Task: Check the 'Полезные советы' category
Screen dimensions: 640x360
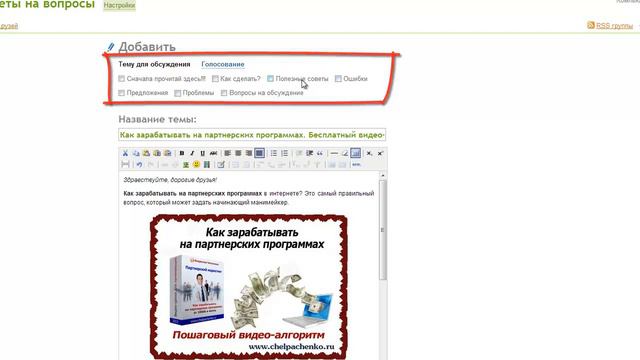Action: [270, 78]
